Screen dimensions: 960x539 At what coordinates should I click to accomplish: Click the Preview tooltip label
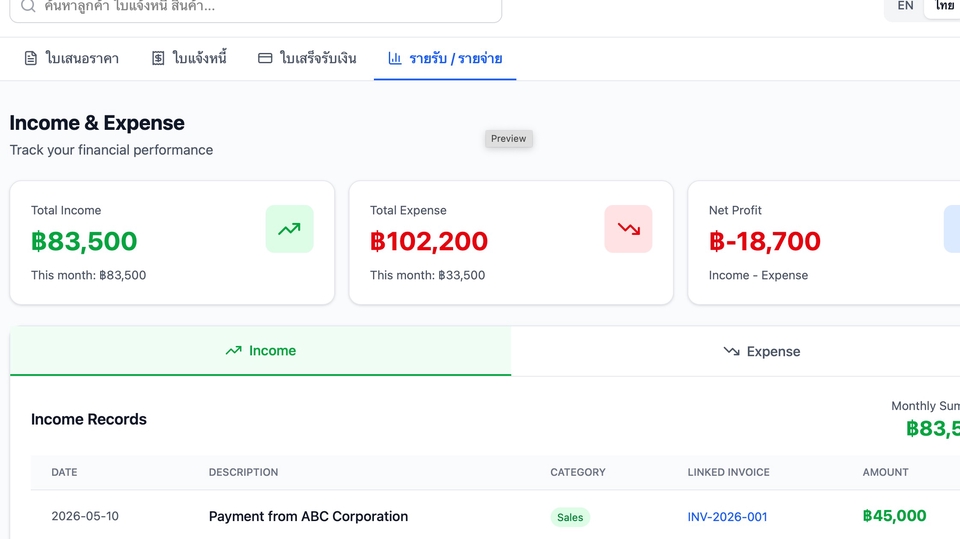(509, 138)
